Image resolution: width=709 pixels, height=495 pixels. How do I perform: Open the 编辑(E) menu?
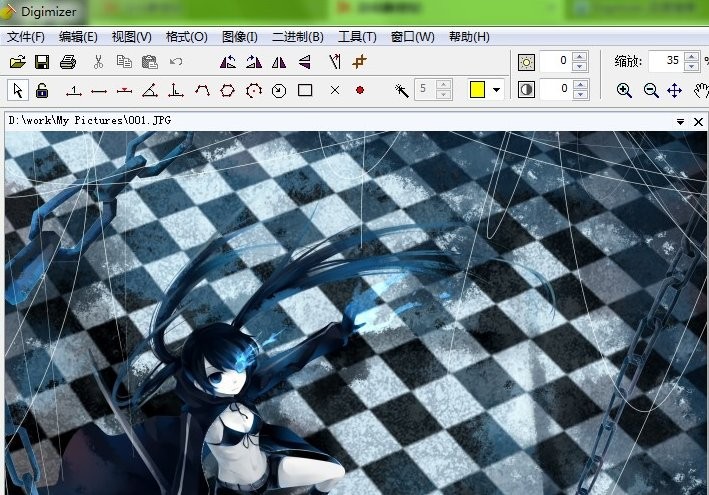click(x=78, y=37)
